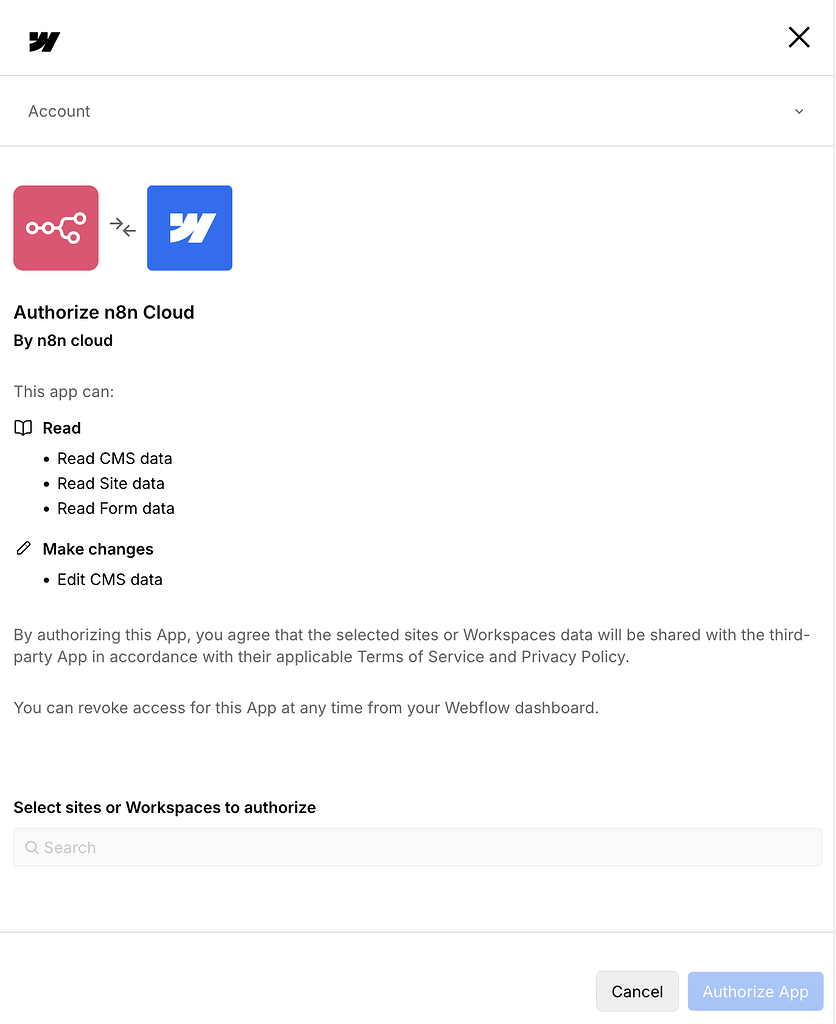Image resolution: width=836 pixels, height=1024 pixels.
Task: Click the Cancel button
Action: (x=637, y=991)
